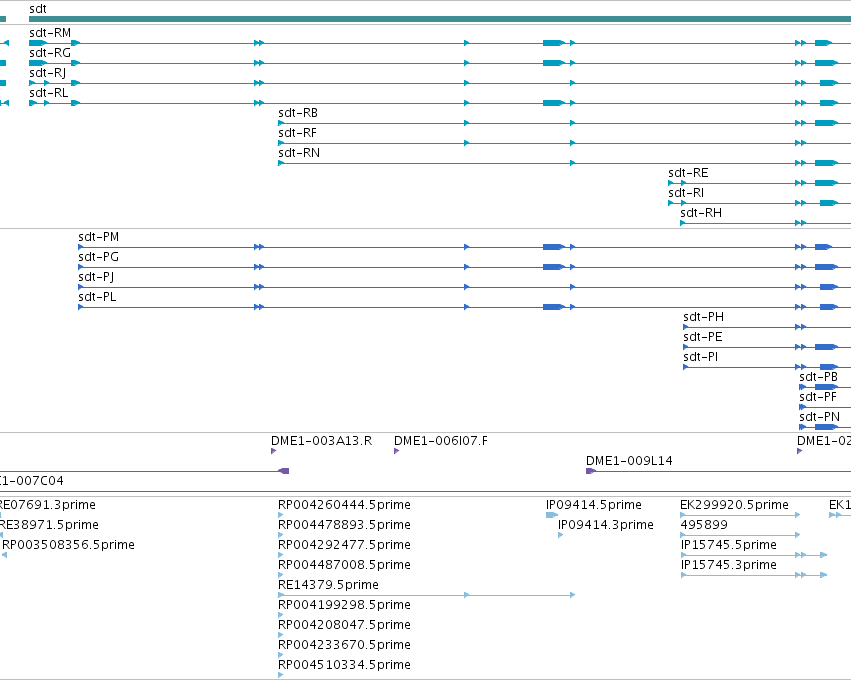Select the sdt-RJ transcript label

(48, 73)
